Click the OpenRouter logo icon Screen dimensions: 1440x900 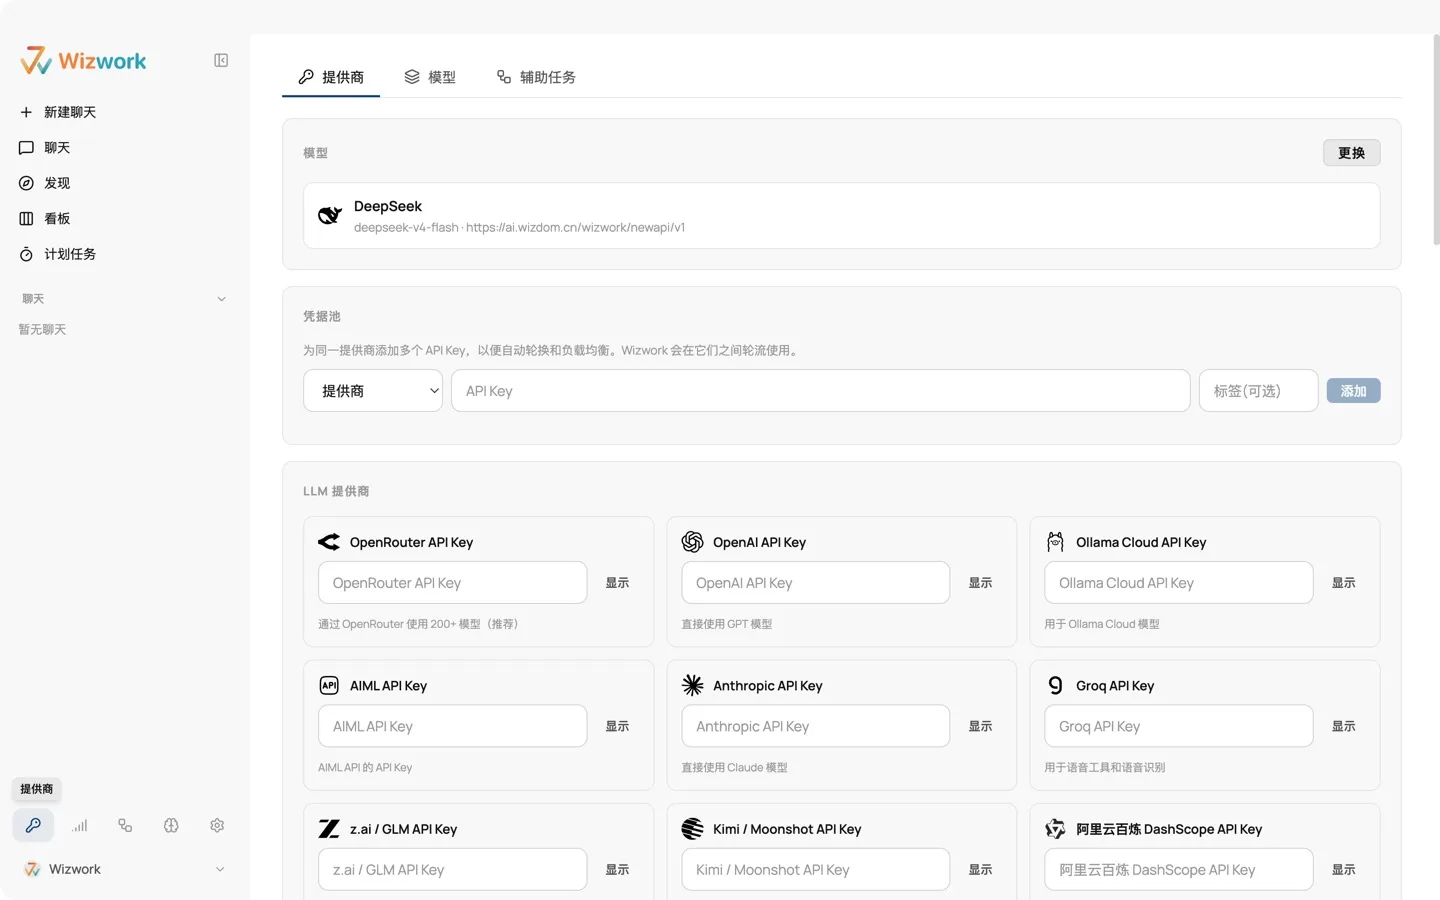pos(329,542)
